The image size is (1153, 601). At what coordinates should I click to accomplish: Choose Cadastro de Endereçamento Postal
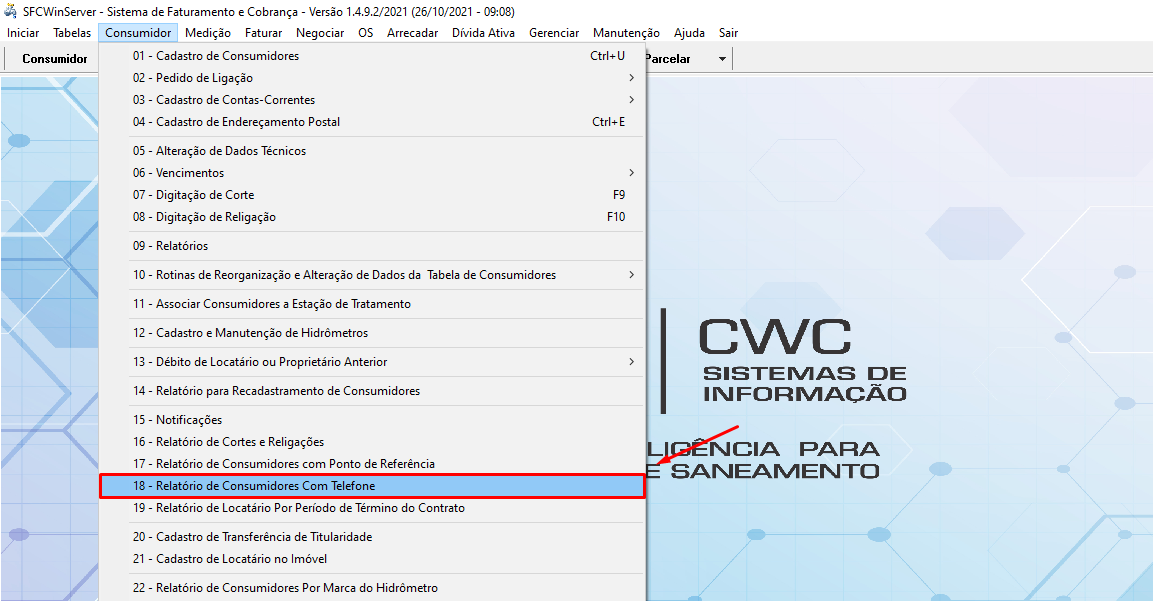pyautogui.click(x=372, y=122)
